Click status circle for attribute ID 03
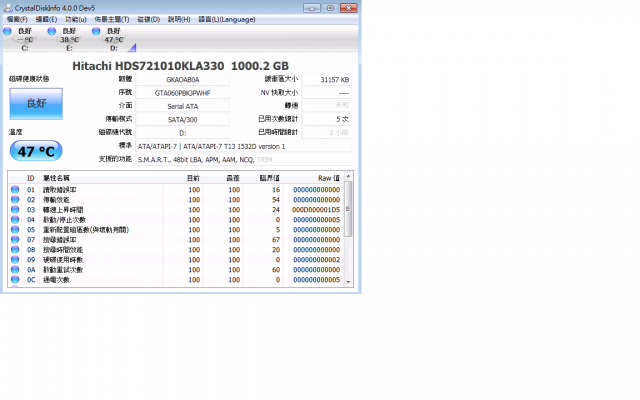The height and width of the screenshot is (400, 640). (x=15, y=210)
